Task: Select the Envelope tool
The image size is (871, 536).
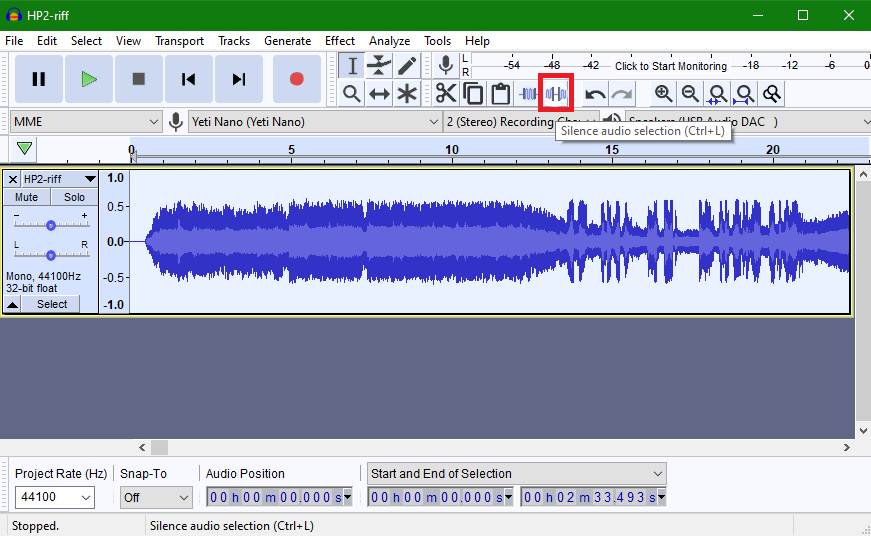Action: (x=379, y=66)
